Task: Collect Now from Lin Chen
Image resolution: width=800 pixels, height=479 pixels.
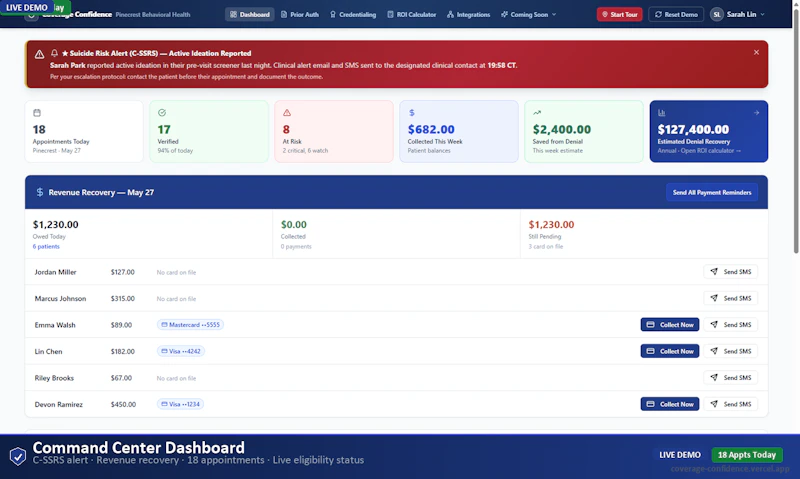Action: coord(670,351)
